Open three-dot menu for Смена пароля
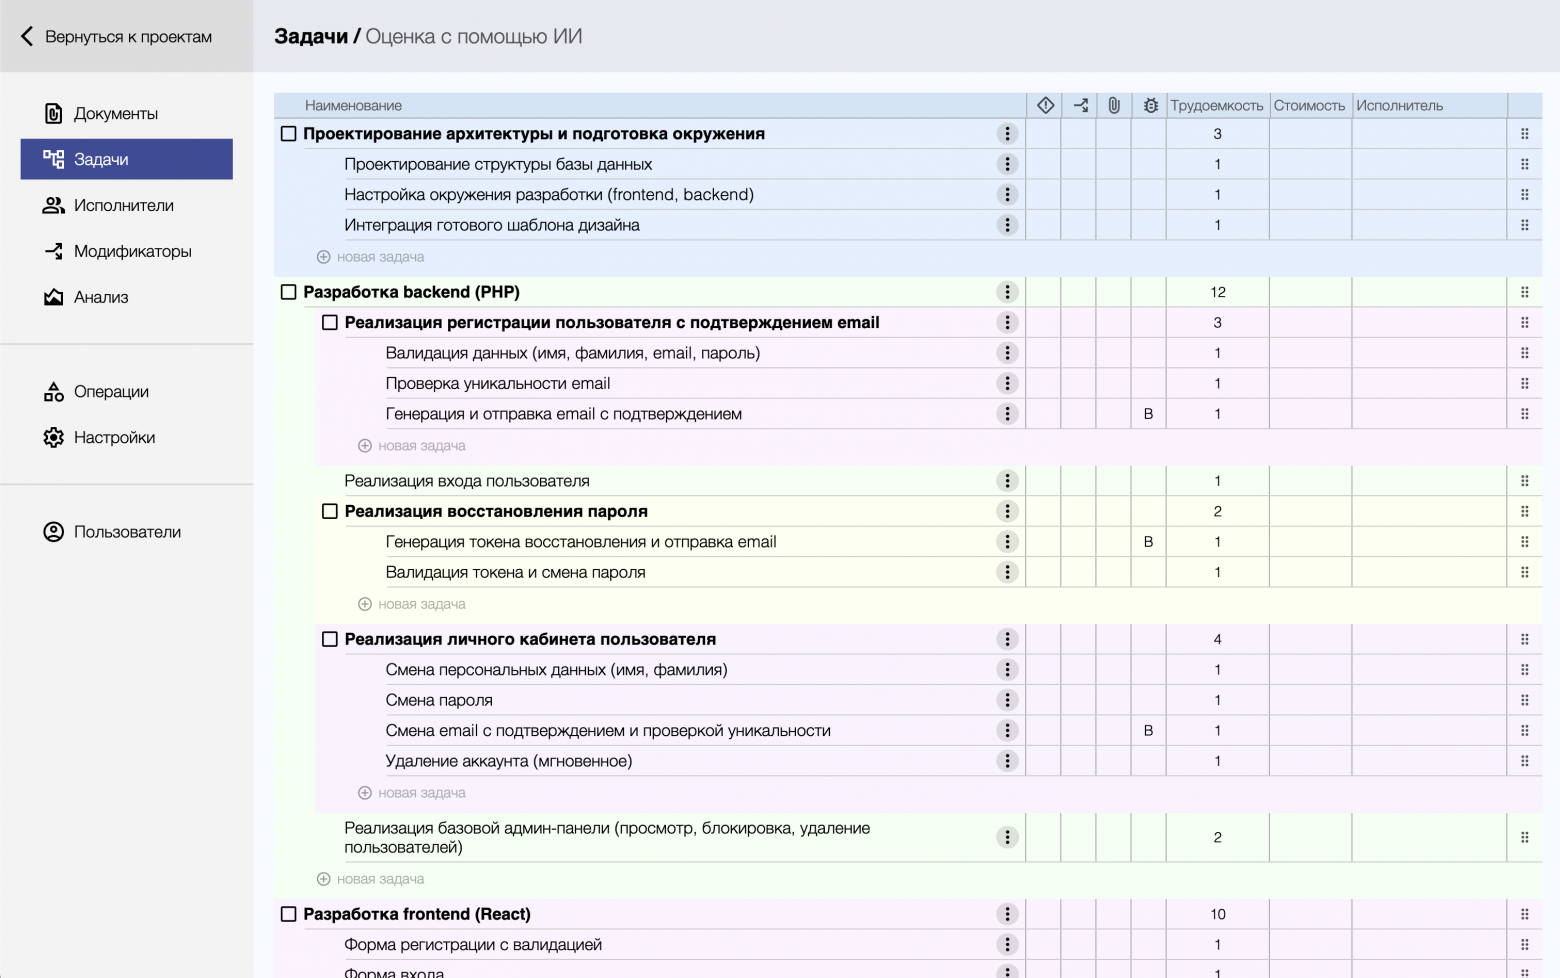The width and height of the screenshot is (1560, 978). 1007,700
